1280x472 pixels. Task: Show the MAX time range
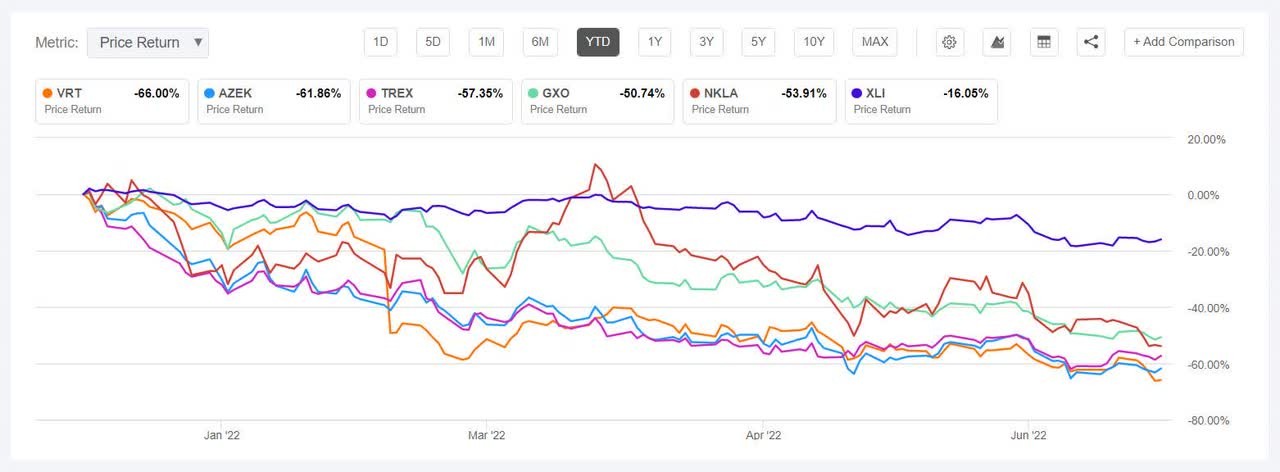click(875, 42)
